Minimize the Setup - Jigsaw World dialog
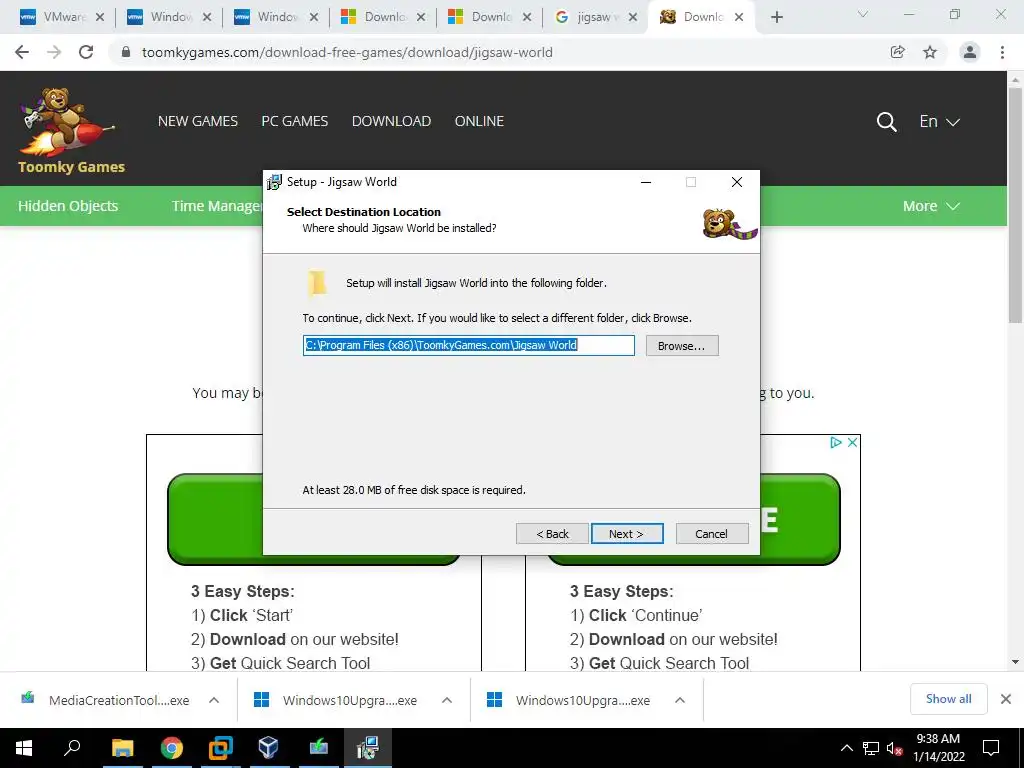 click(x=646, y=182)
